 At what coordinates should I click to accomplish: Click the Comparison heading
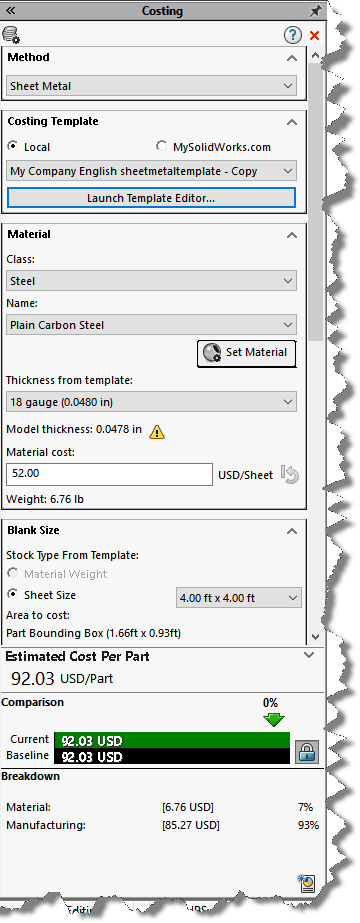click(x=32, y=702)
